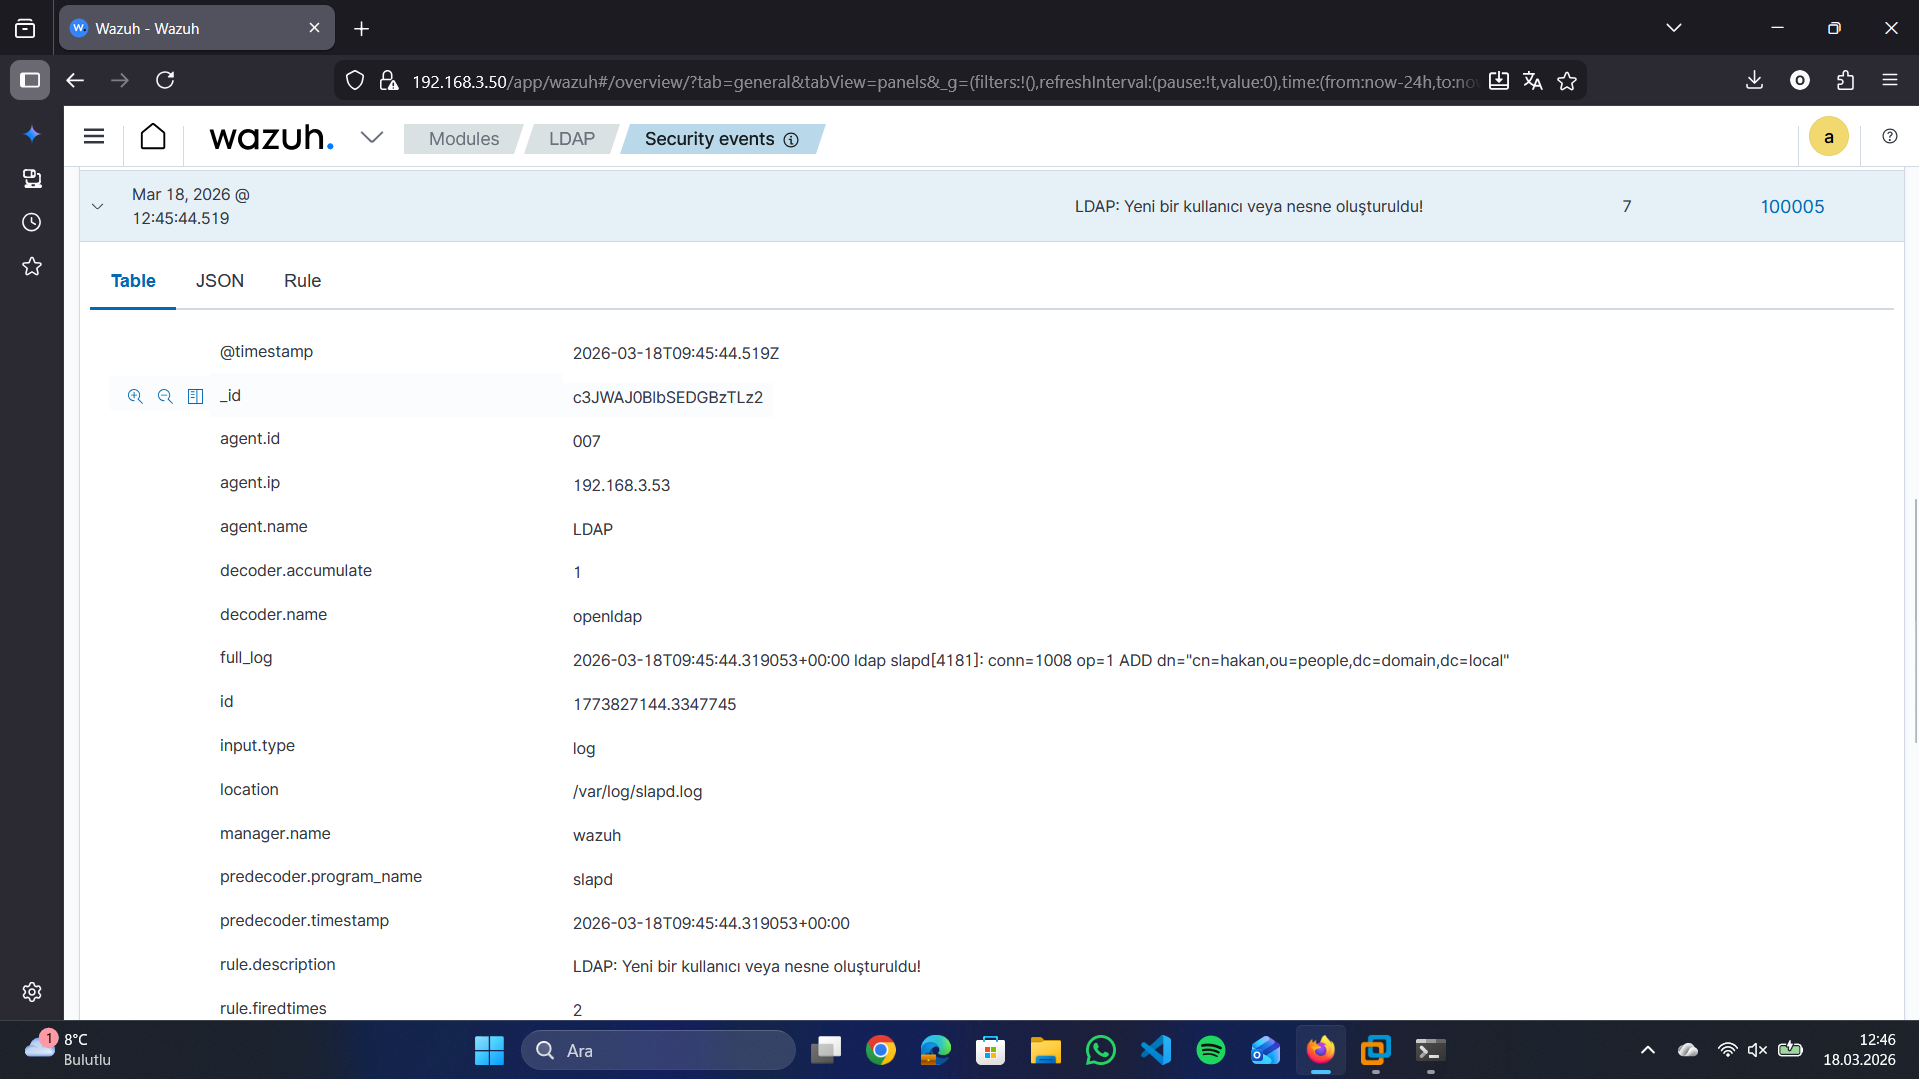Open bookmarks star in sidebar
Screen dimensions: 1919x1079
coord(32,266)
